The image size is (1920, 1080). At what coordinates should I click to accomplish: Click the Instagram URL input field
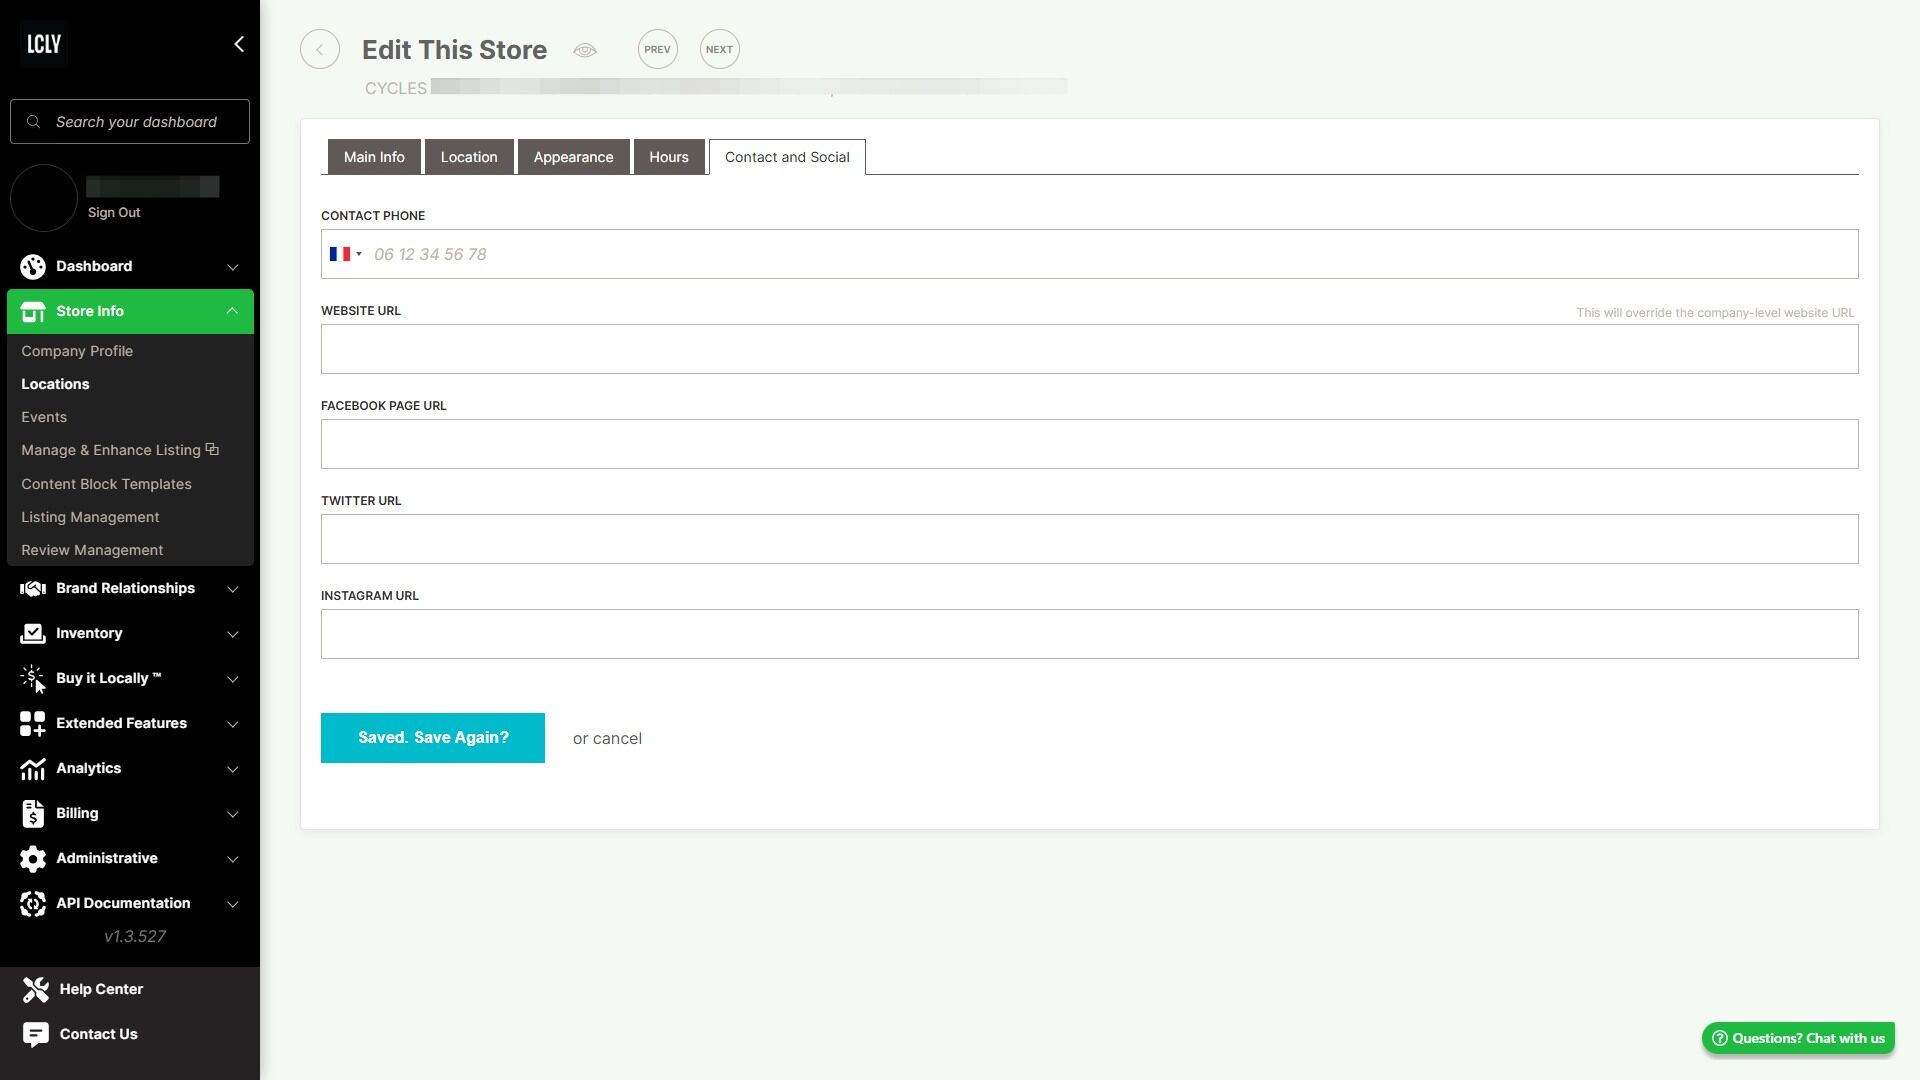(x=1089, y=634)
